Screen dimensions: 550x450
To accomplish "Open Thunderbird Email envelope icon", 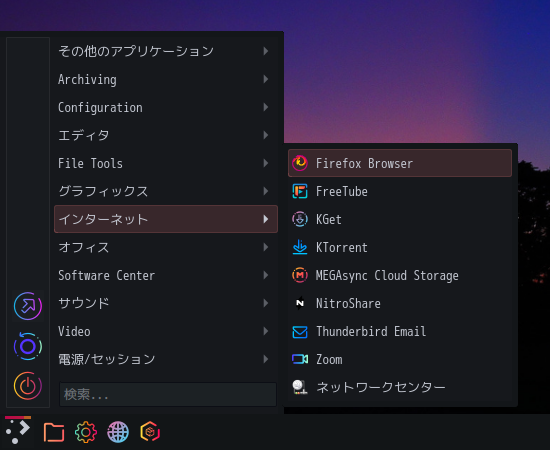I will 300,331.
